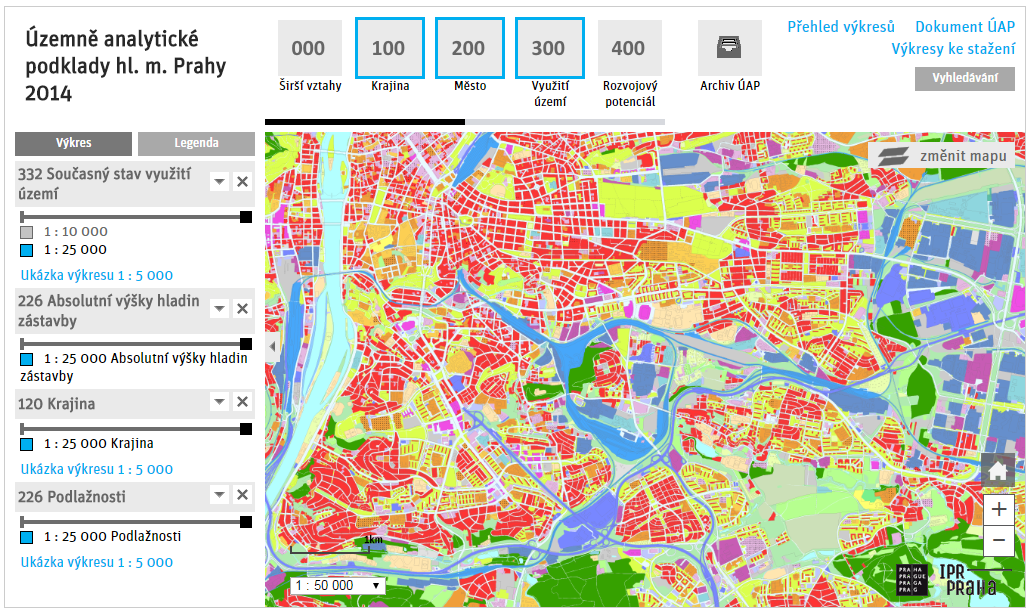The height and width of the screenshot is (613, 1031).
Task: Switch to the Legenda tab
Action: click(196, 143)
